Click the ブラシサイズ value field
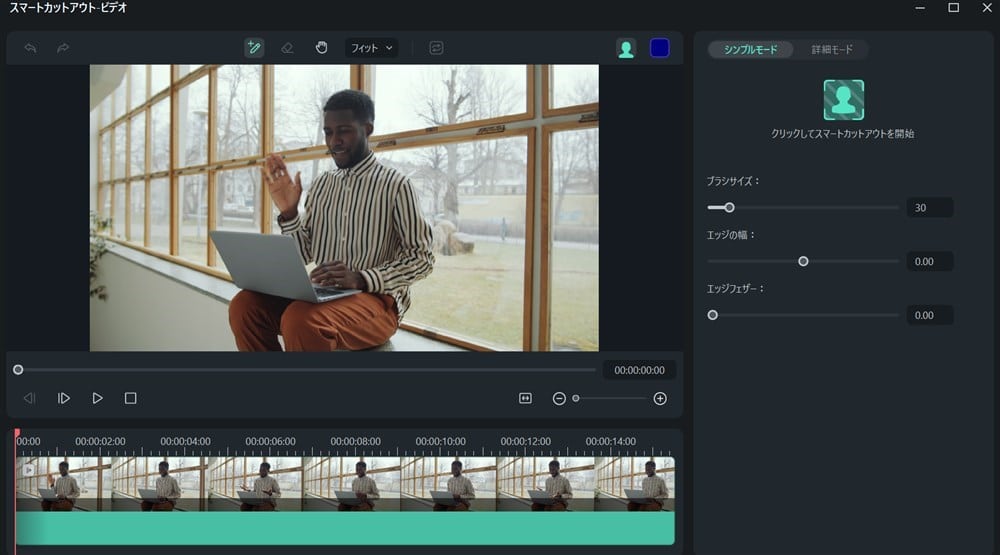The image size is (1000, 555). [929, 208]
